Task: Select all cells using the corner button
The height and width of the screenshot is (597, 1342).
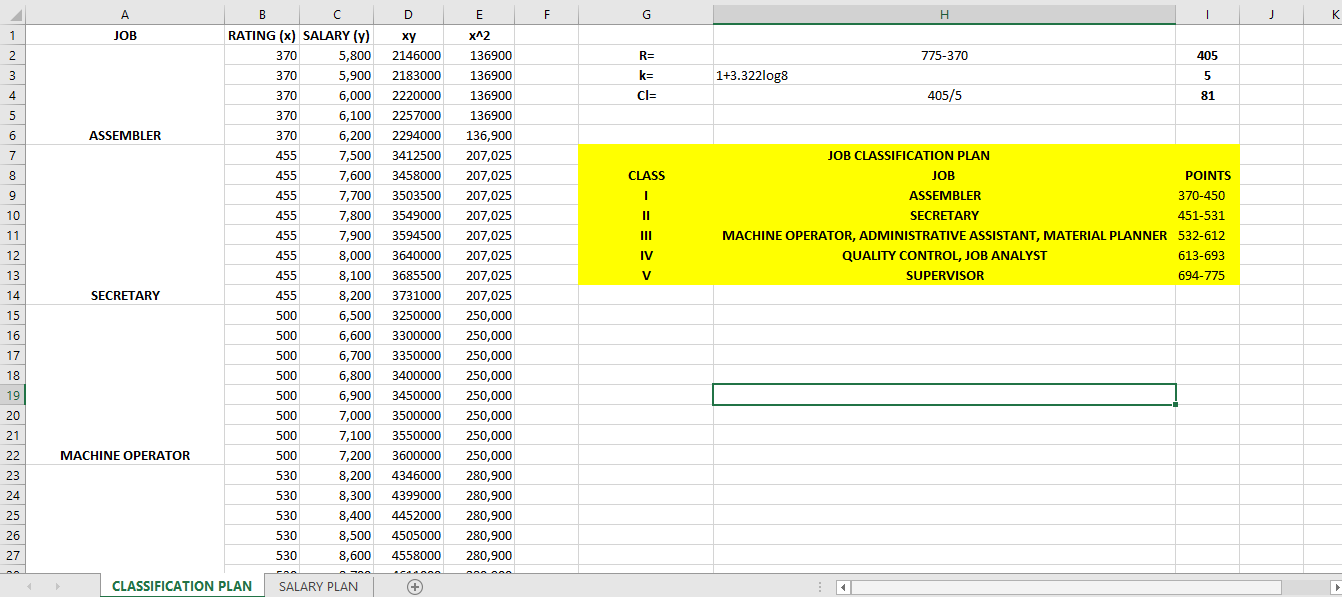Action: coord(14,14)
